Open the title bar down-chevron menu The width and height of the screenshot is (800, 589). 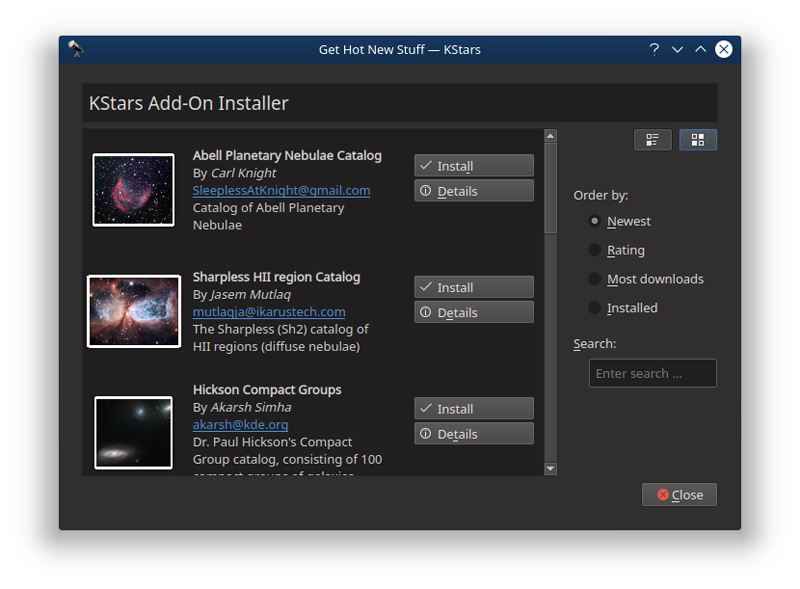677,49
